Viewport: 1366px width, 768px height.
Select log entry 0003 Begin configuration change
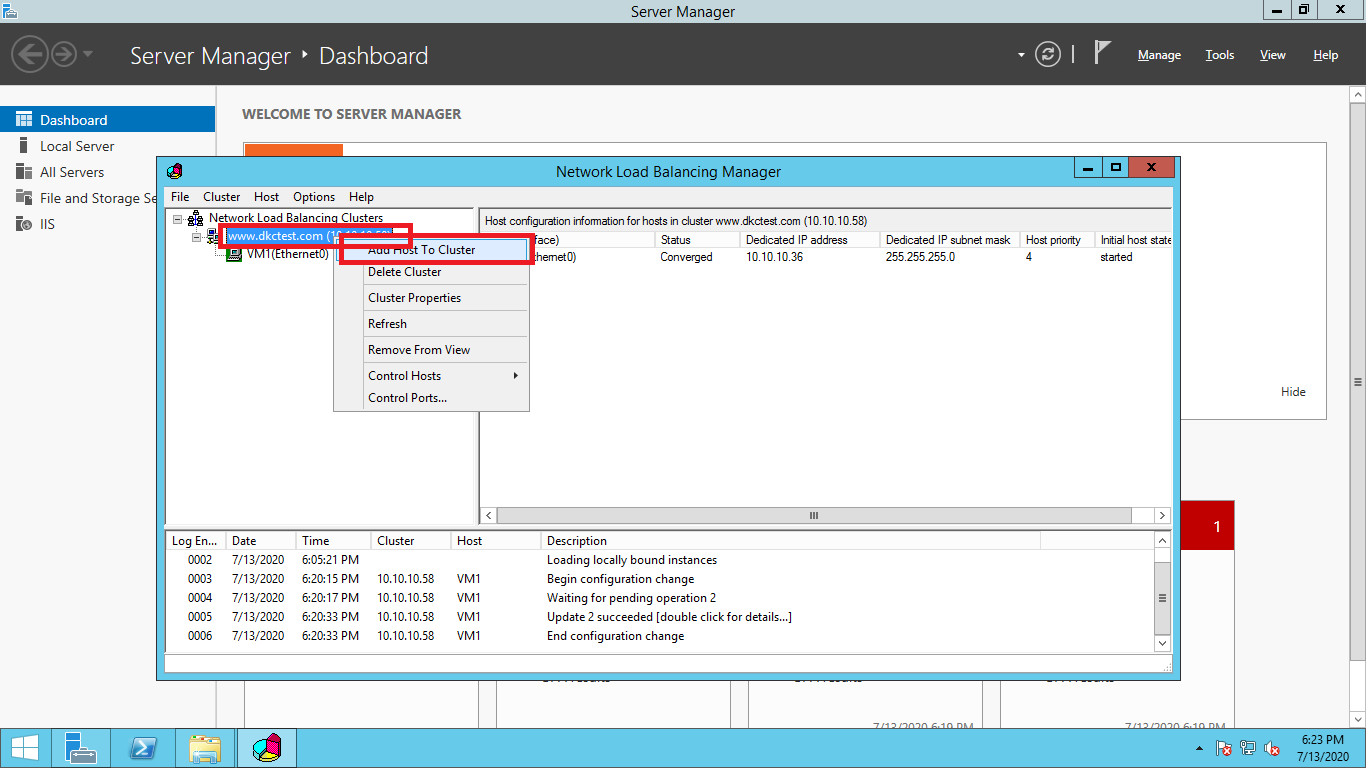tap(660, 579)
